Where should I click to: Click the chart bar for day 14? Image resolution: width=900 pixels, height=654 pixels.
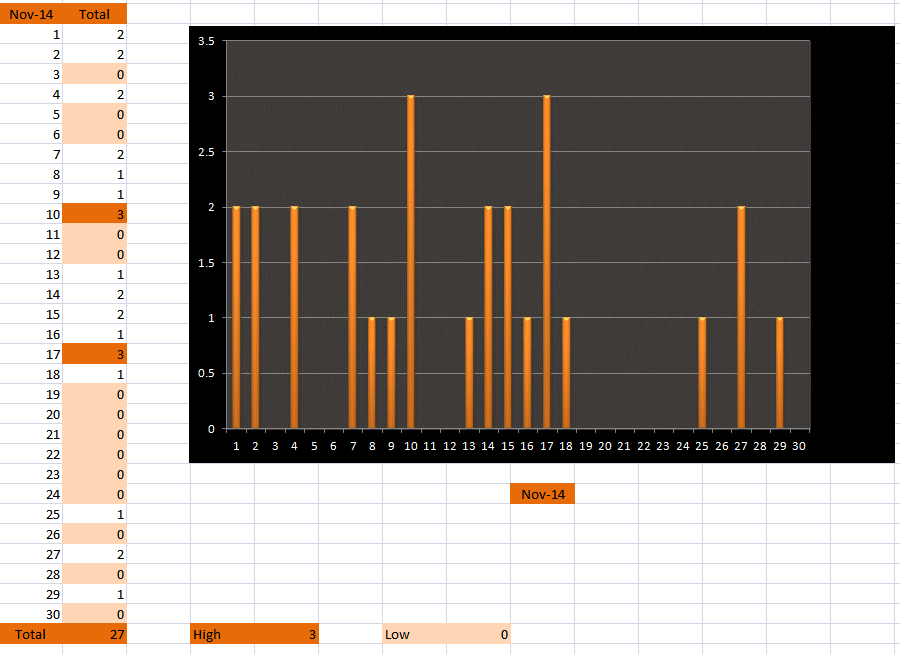click(488, 318)
